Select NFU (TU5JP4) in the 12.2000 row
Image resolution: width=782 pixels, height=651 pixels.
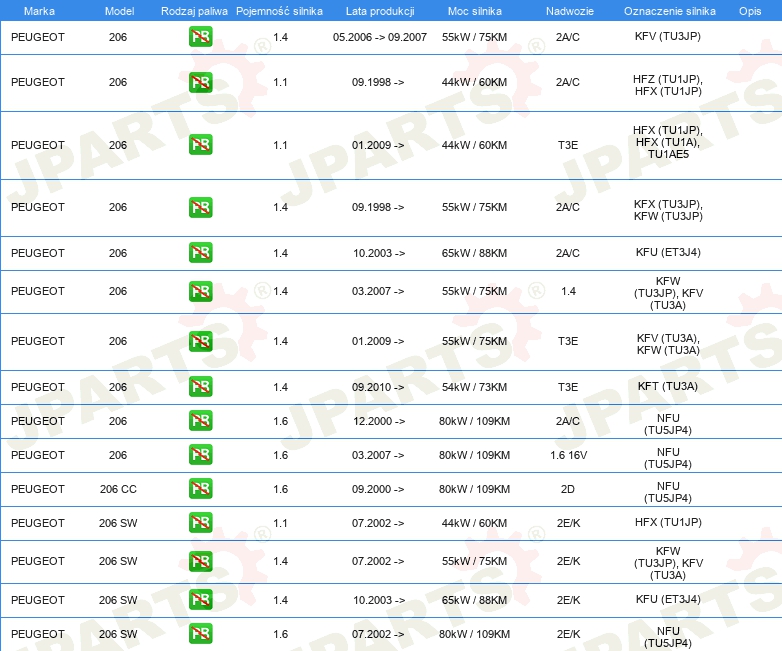point(668,424)
